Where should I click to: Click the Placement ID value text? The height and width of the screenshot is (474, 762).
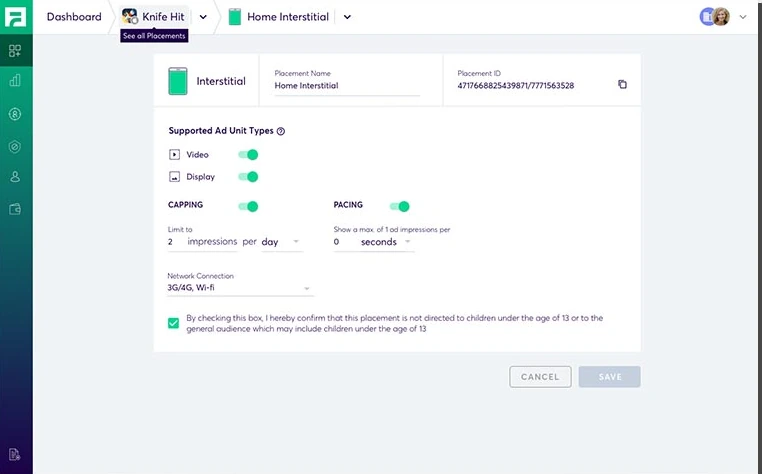516,86
